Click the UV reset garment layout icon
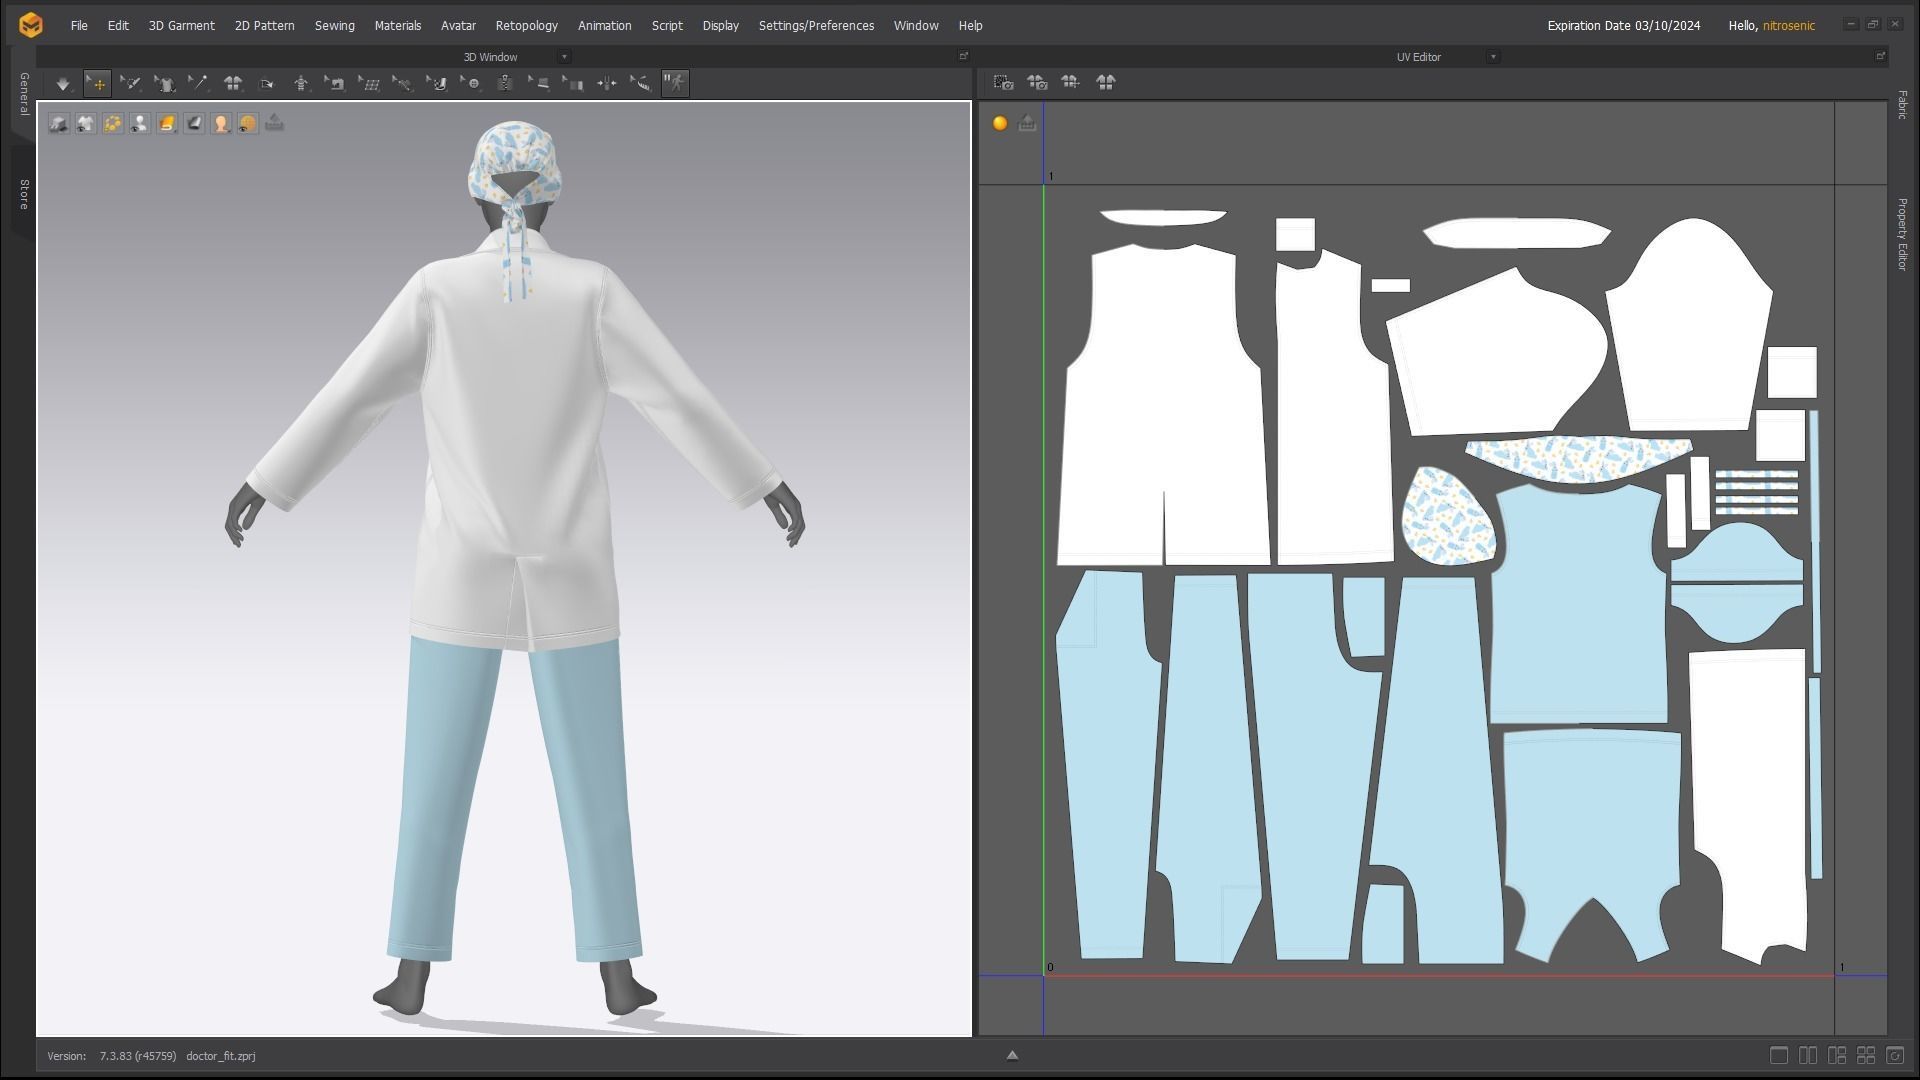 tap(1105, 83)
